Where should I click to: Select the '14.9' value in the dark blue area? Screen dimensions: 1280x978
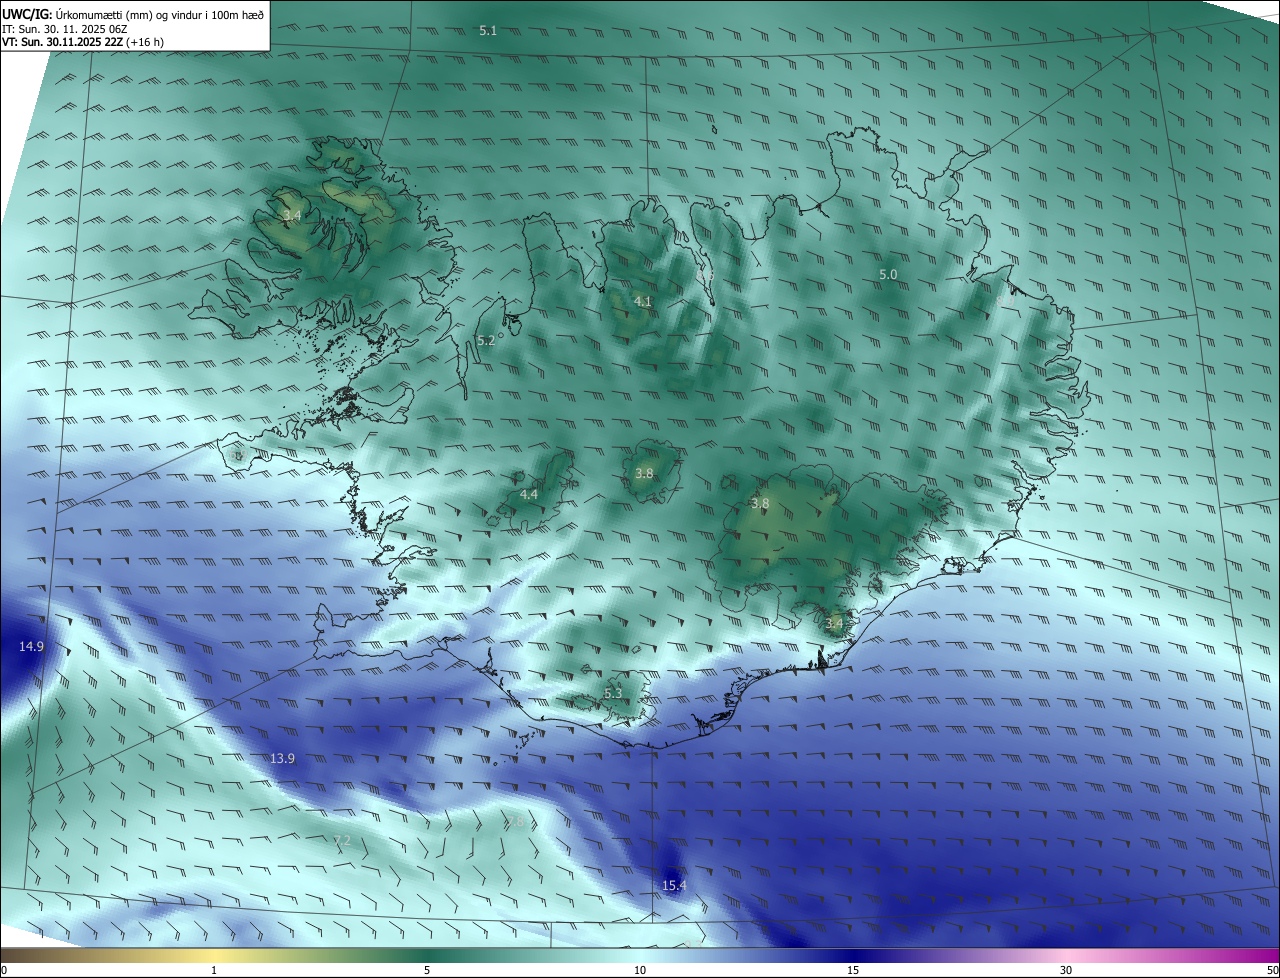tap(31, 647)
